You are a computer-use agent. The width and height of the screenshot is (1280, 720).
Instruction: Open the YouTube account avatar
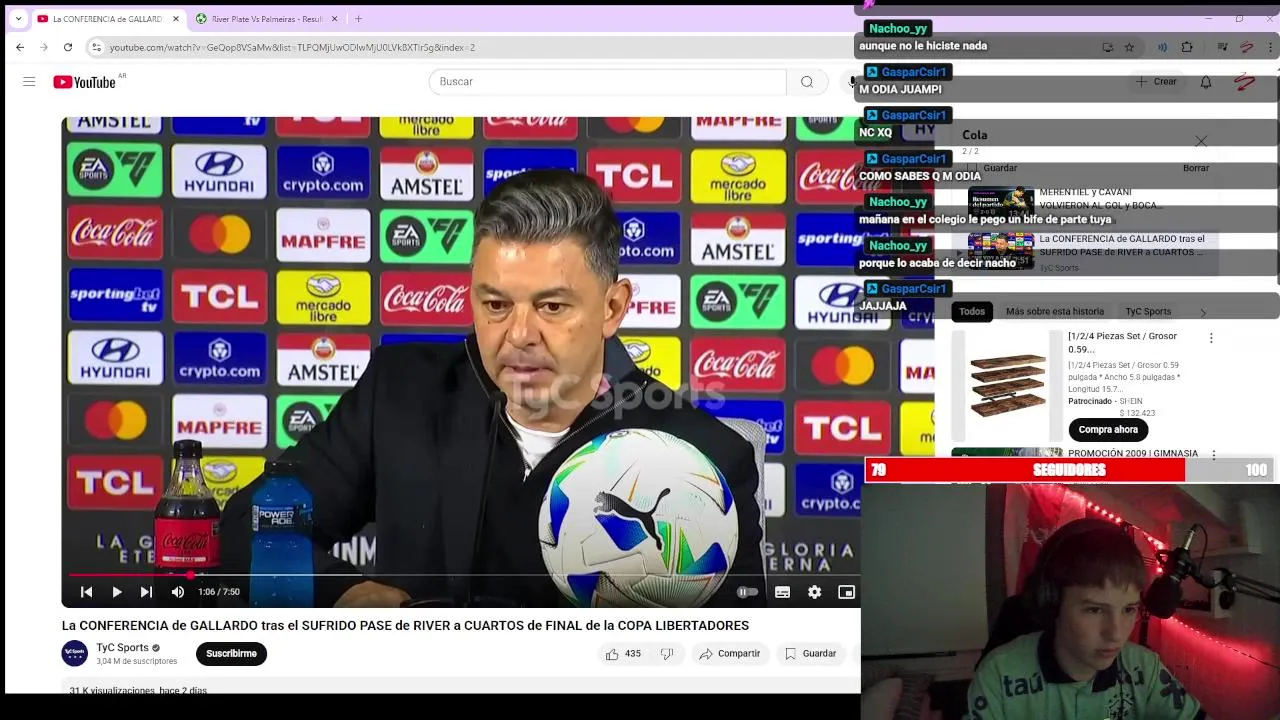(1245, 82)
